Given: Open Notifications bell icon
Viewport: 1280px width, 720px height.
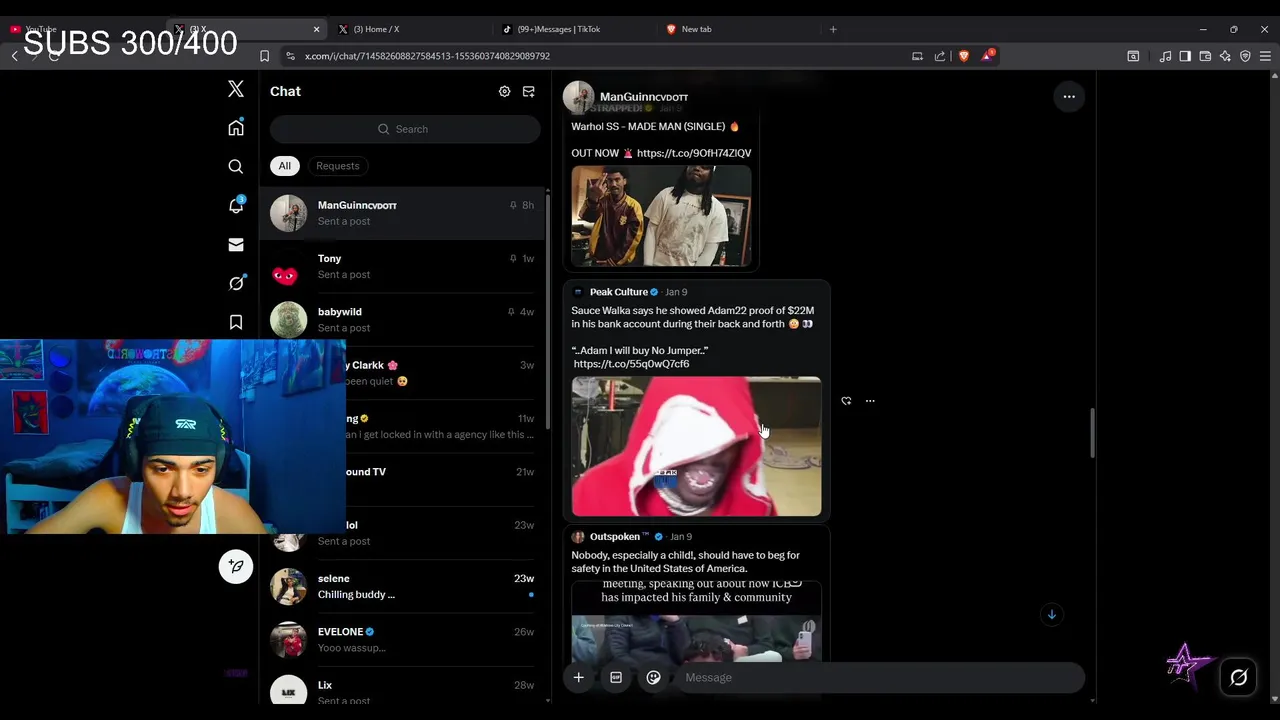Looking at the screenshot, I should click(236, 205).
